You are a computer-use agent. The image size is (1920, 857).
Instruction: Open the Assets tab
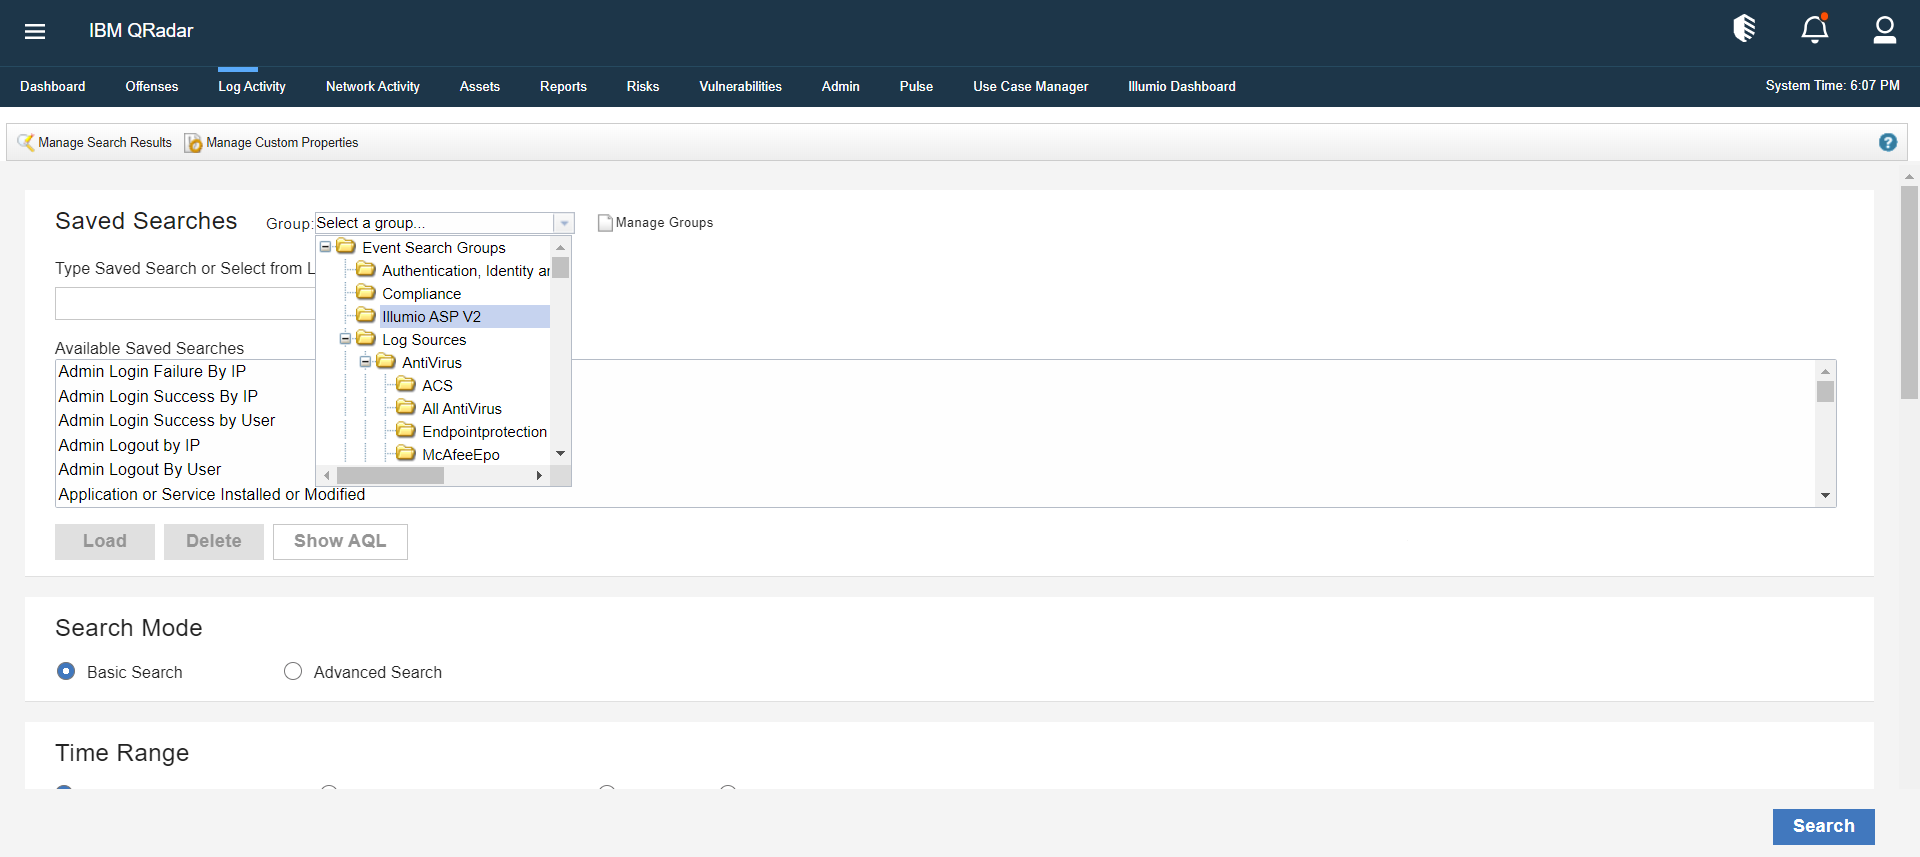click(x=480, y=86)
